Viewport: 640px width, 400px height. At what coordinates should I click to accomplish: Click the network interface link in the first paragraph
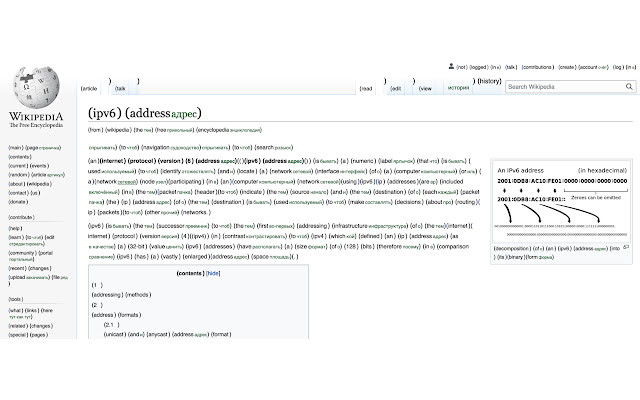(318, 171)
